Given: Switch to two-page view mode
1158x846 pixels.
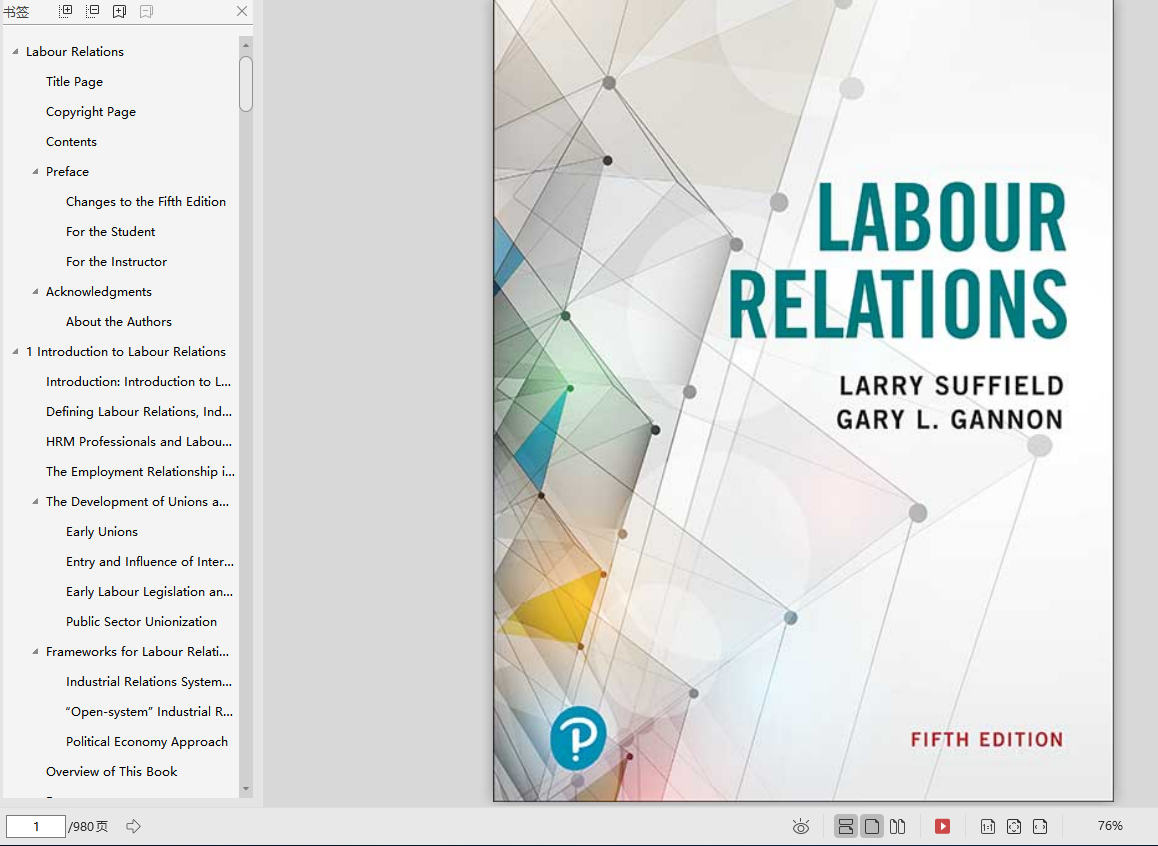Looking at the screenshot, I should (897, 826).
